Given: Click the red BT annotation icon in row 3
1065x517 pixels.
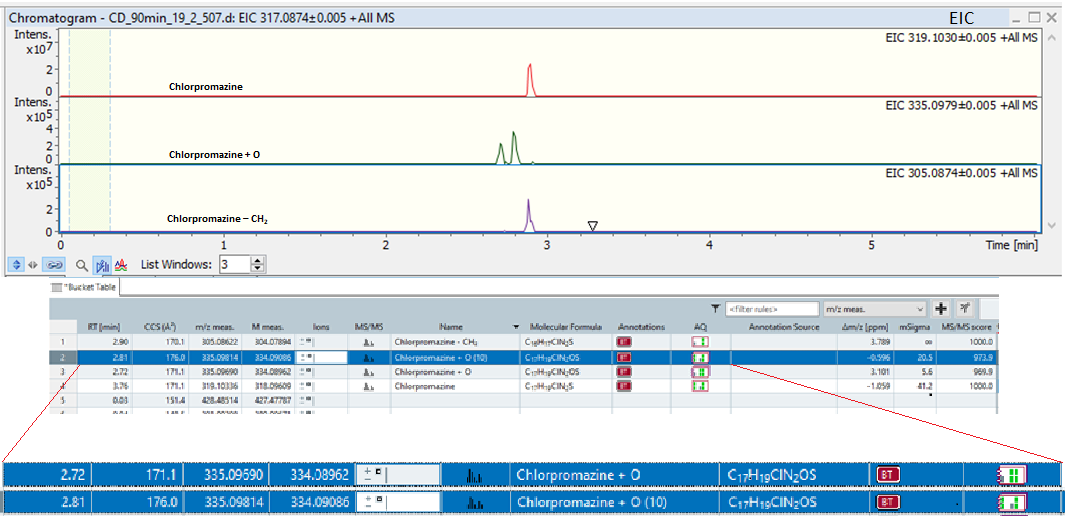Looking at the screenshot, I should (624, 372).
